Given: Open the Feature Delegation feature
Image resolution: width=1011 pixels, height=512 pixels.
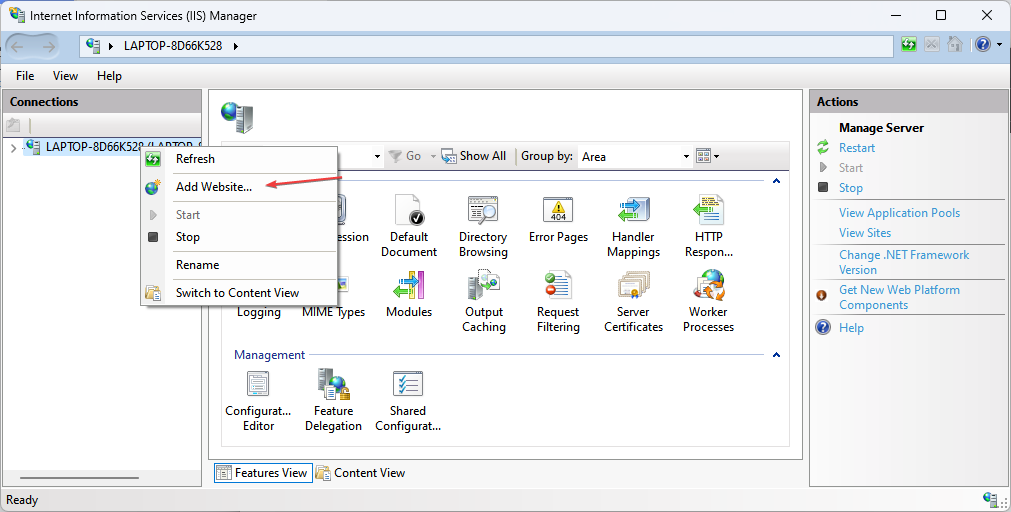Looking at the screenshot, I should coord(333,400).
